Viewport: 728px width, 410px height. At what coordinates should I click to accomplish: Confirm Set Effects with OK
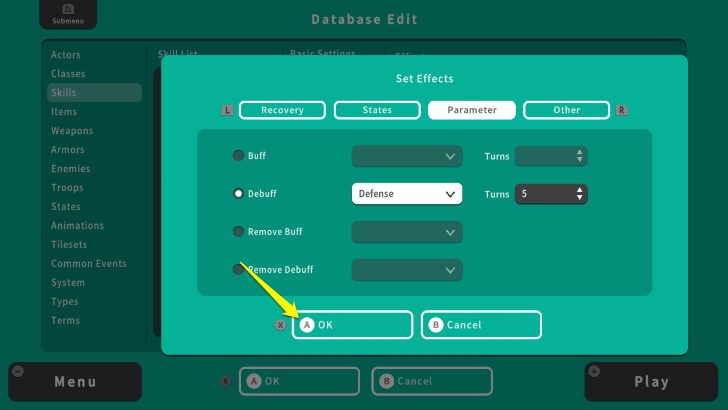tap(352, 325)
